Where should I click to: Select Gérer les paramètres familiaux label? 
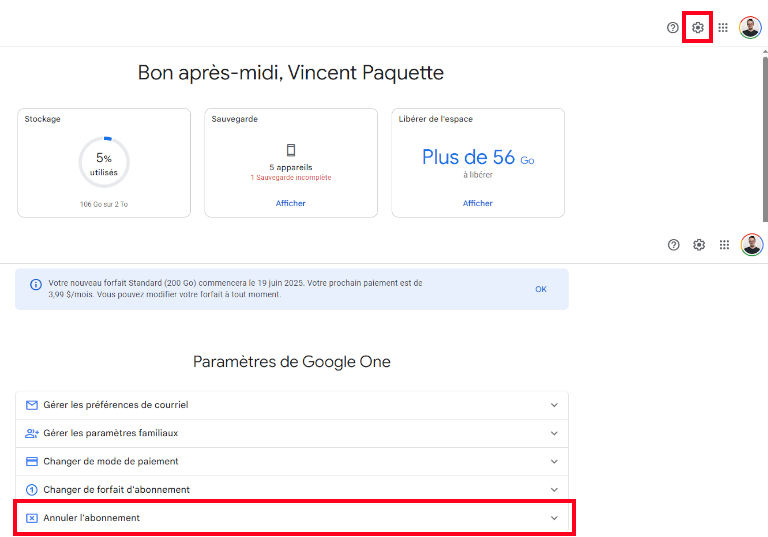(111, 433)
